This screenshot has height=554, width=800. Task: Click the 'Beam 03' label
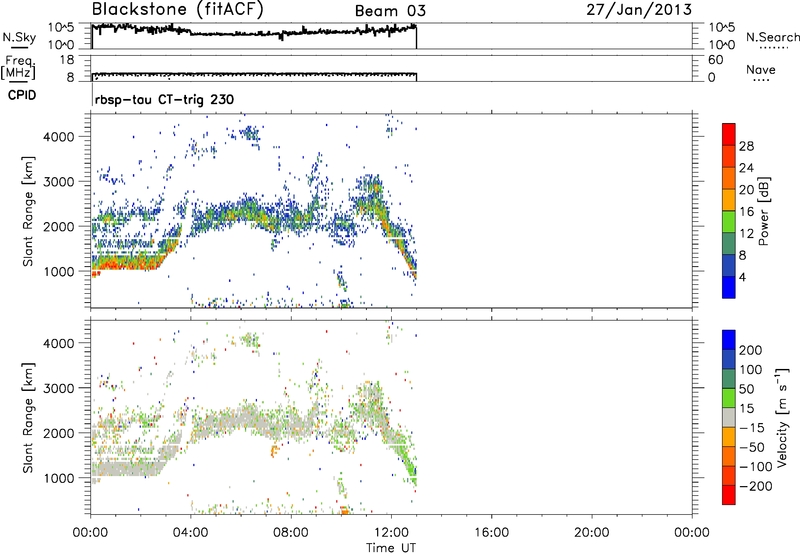tap(390, 11)
